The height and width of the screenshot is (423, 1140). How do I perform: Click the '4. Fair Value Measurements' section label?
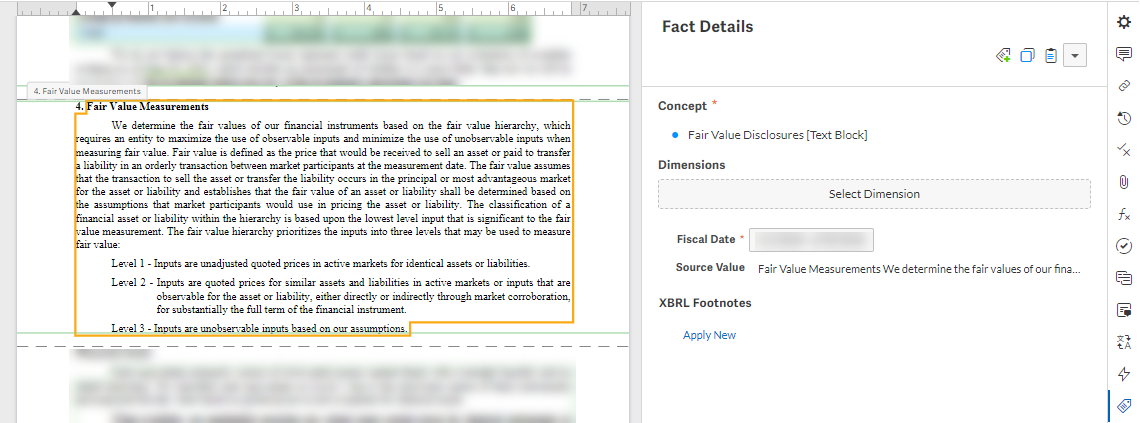87,91
